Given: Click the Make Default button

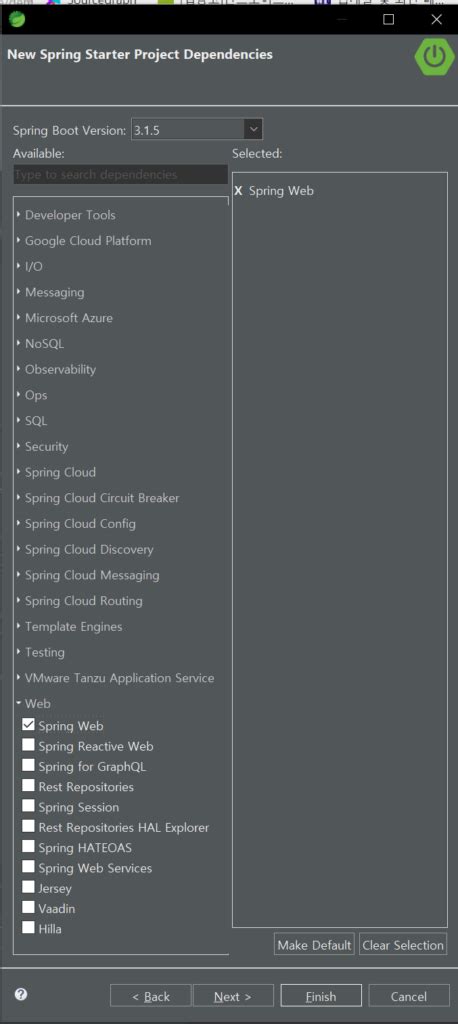Looking at the screenshot, I should pyautogui.click(x=314, y=945).
